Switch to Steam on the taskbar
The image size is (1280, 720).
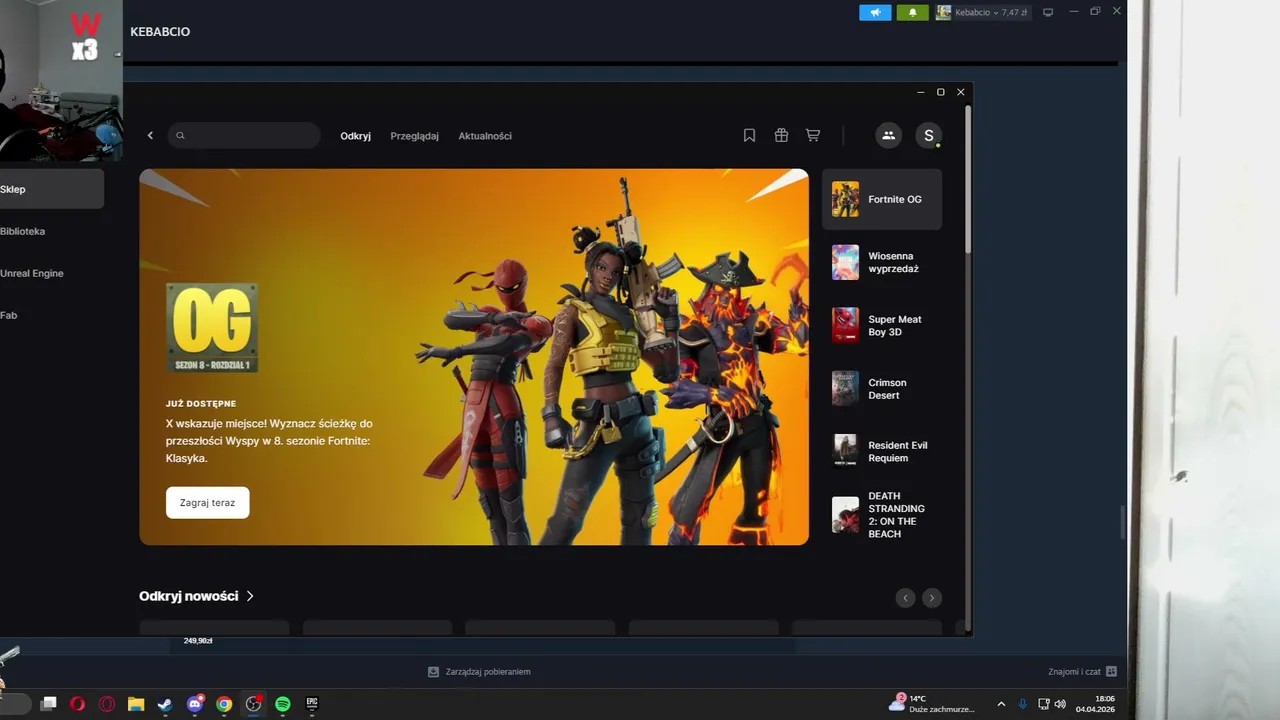[165, 704]
